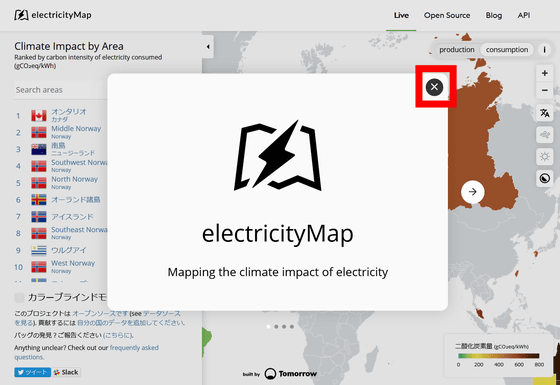This screenshot has height=385, width=560.
Task: Jump to last onboarding pagination dot
Action: (x=292, y=326)
